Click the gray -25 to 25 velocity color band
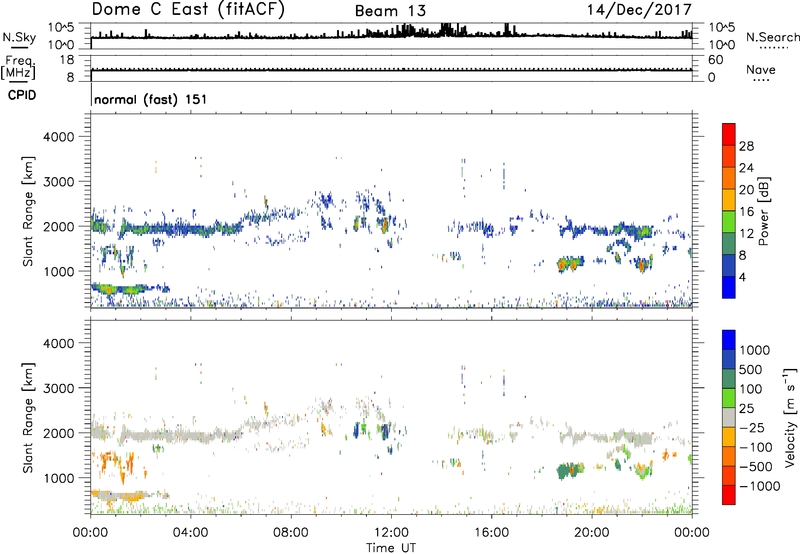800x554 pixels. 729,418
